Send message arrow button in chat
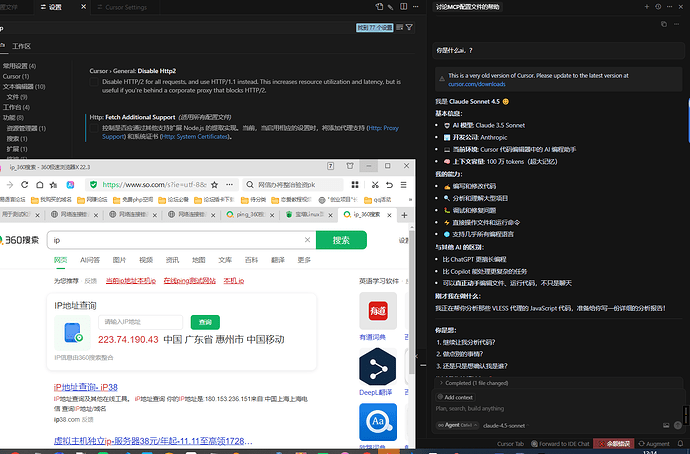This screenshot has width=690, height=454. click(678, 425)
